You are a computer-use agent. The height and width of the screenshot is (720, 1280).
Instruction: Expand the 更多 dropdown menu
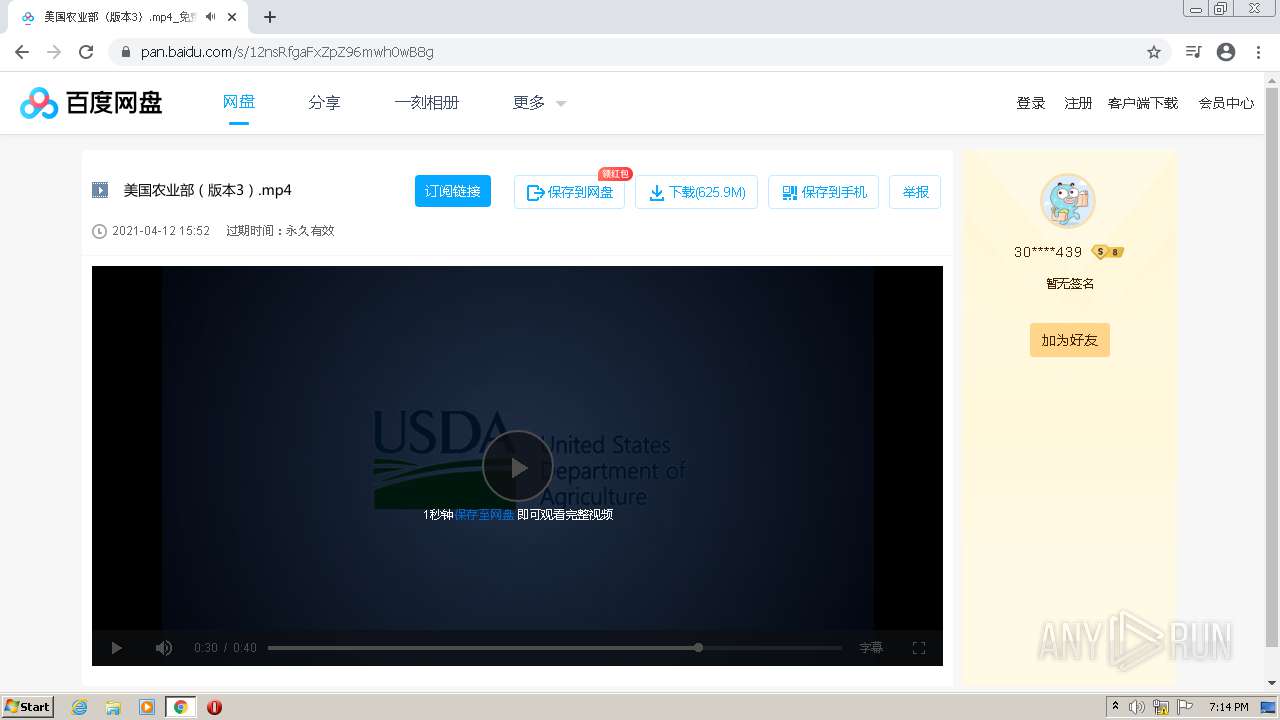pos(539,102)
